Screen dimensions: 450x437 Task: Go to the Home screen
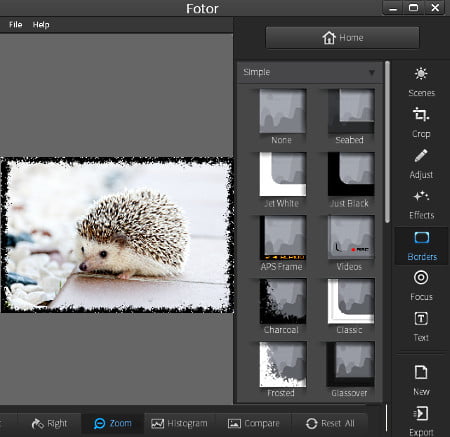(x=342, y=38)
